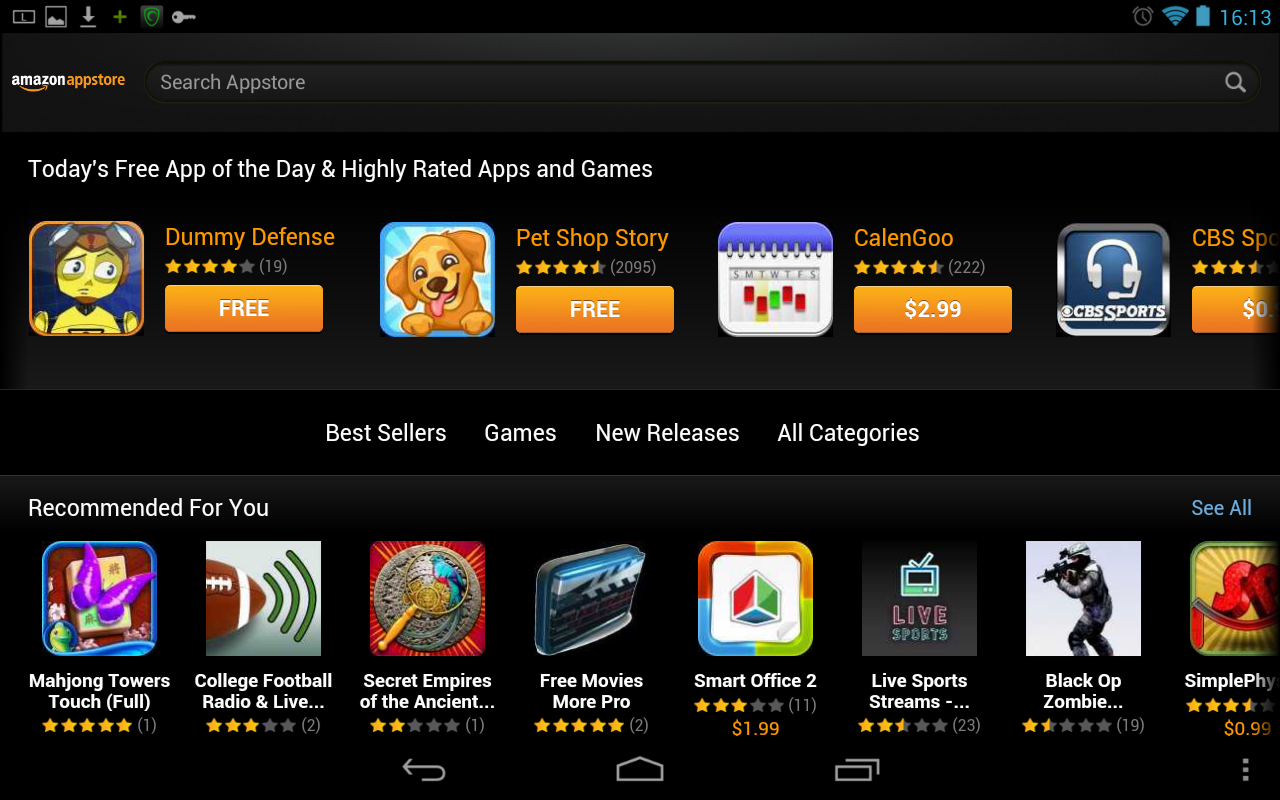This screenshot has height=800, width=1280.
Task: Click See All recommended apps
Action: pos(1221,508)
